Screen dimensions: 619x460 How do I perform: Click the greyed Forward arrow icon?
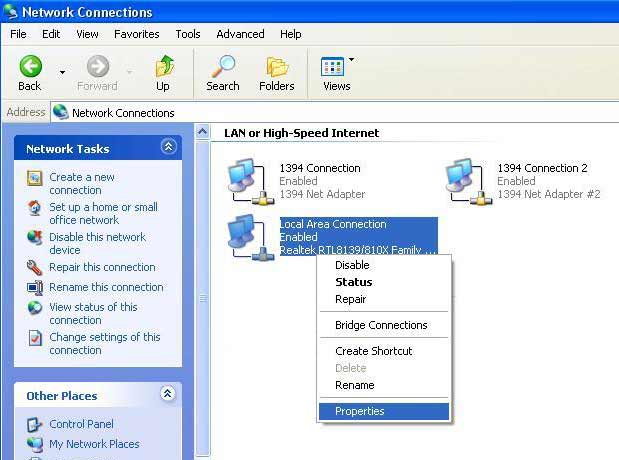click(x=98, y=66)
